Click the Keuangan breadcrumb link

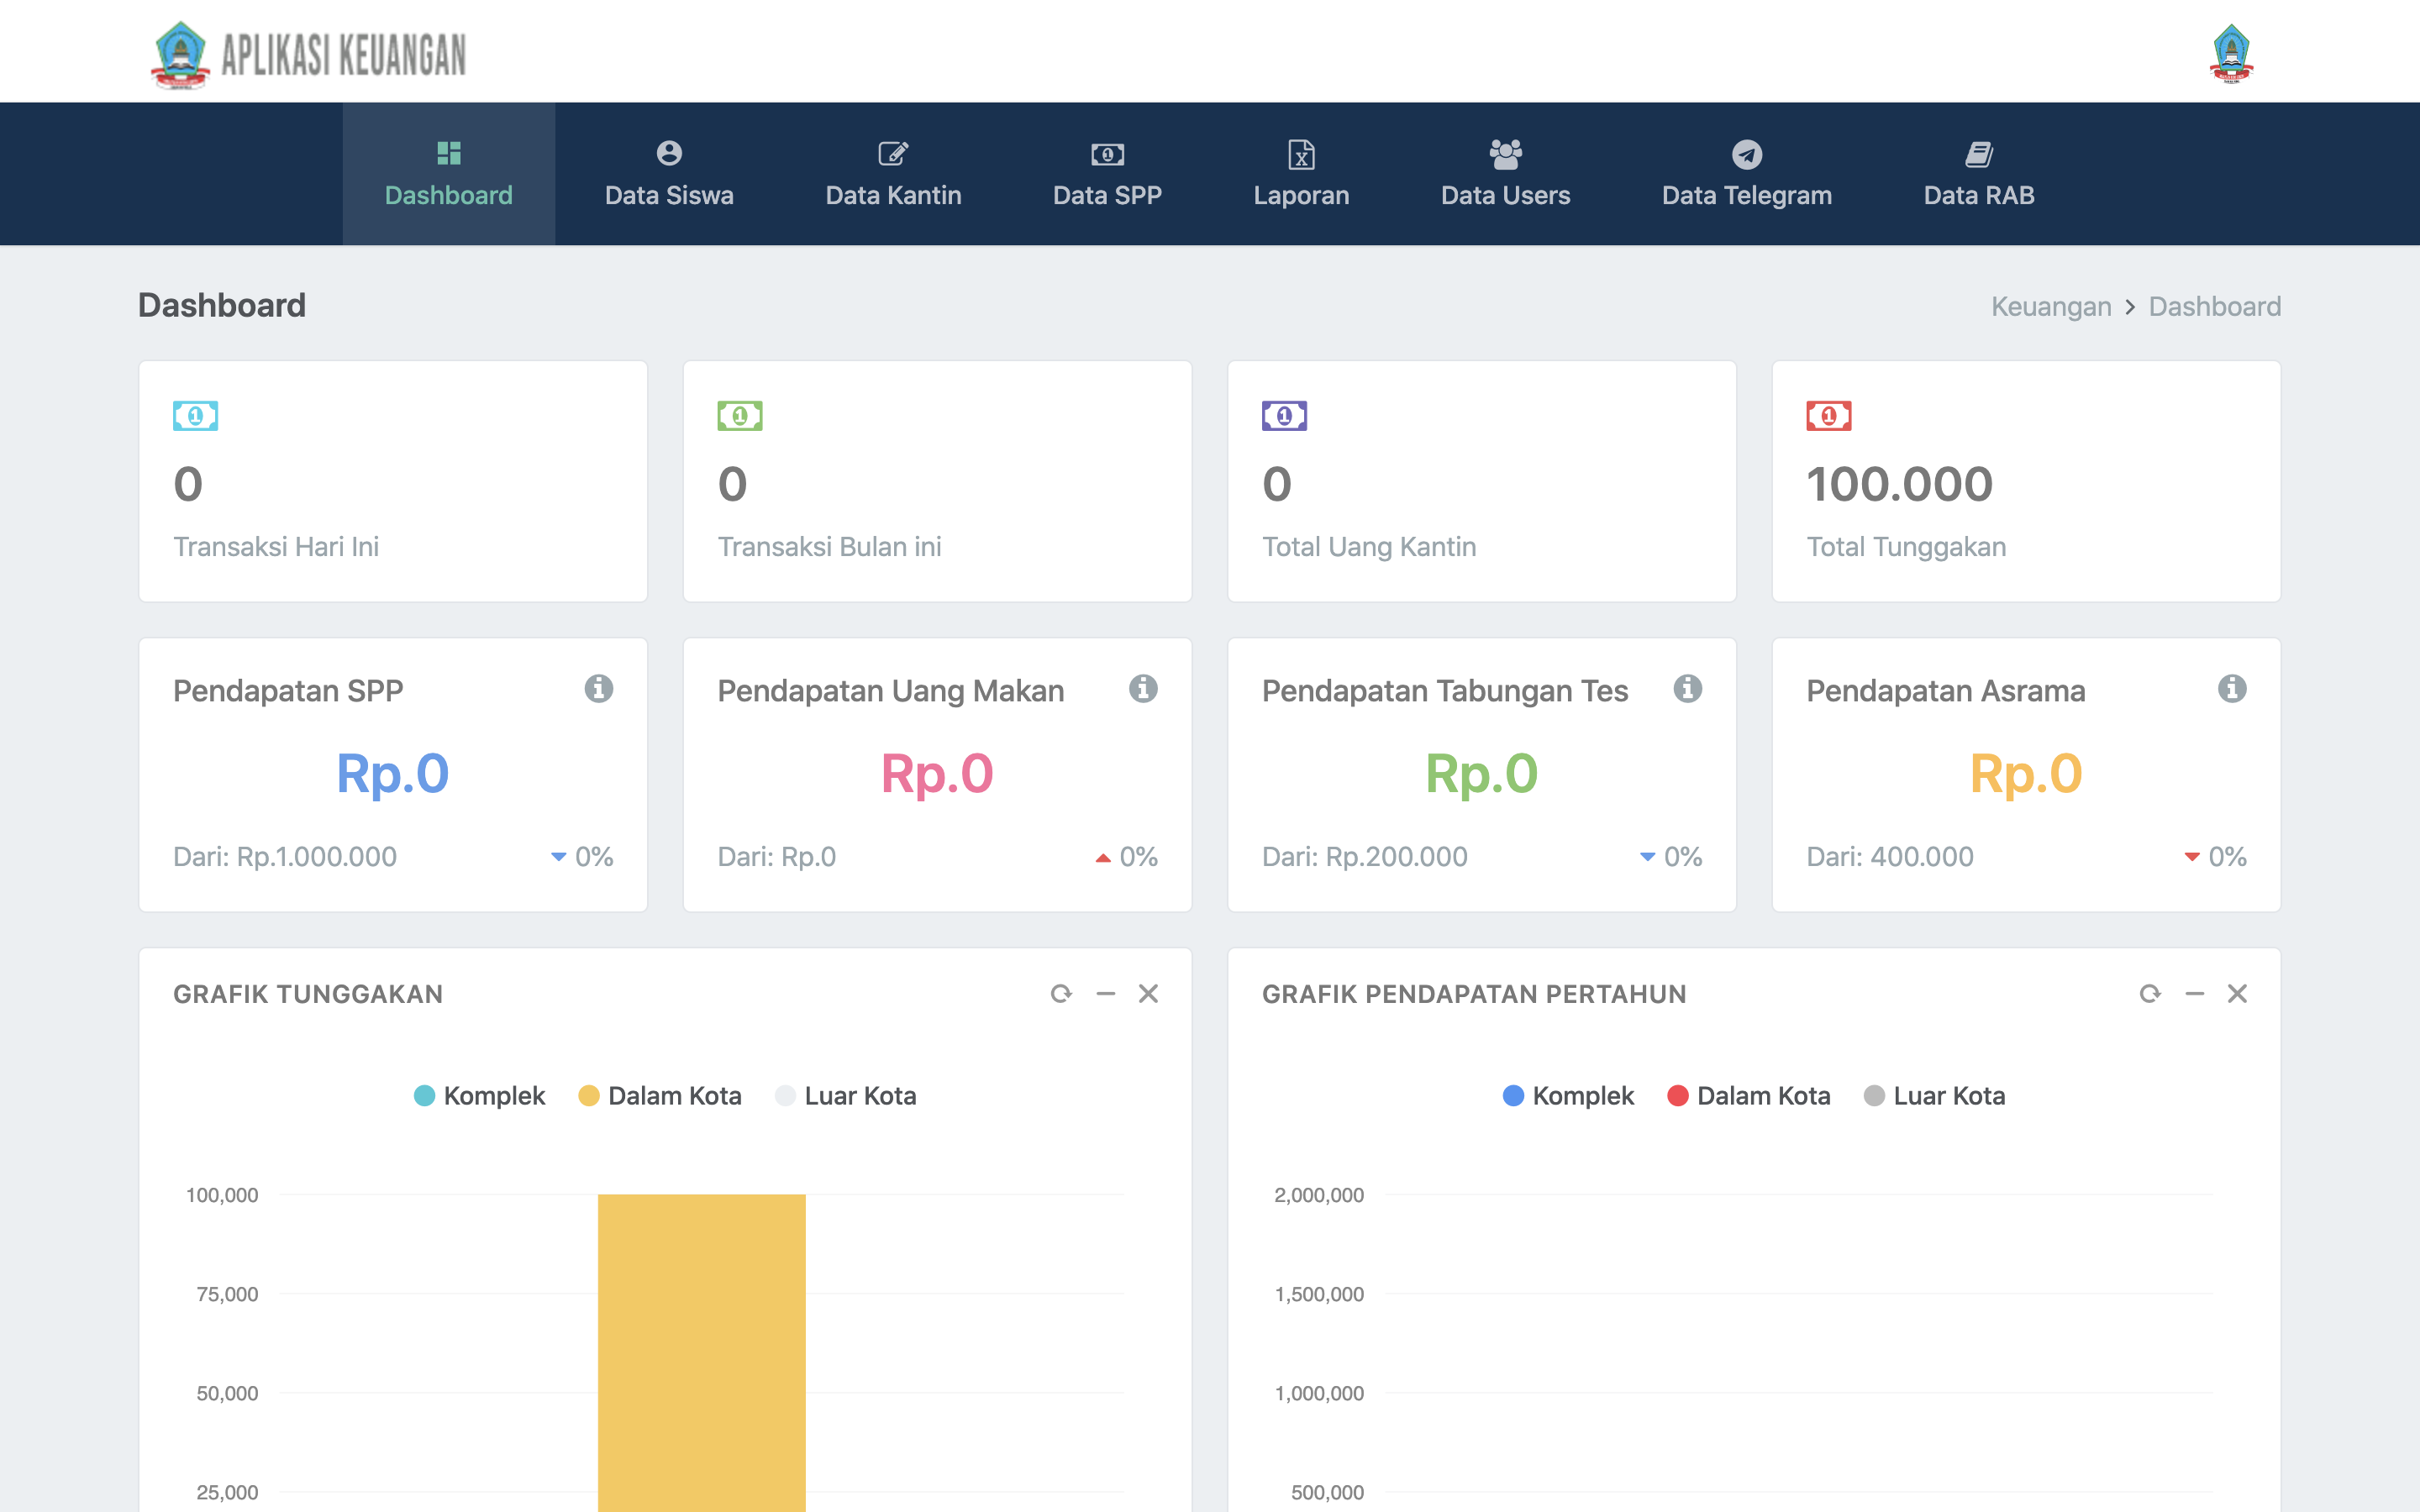[x=2050, y=306]
